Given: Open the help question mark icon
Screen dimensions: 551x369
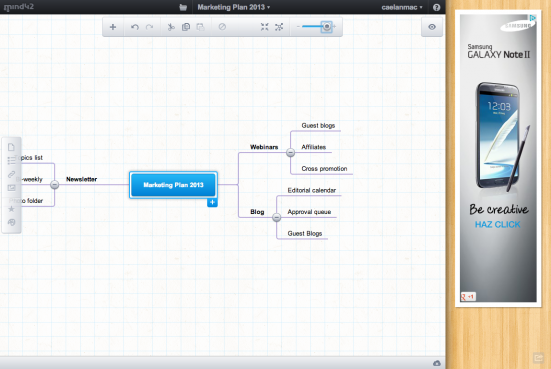Looking at the screenshot, I should (436, 7).
